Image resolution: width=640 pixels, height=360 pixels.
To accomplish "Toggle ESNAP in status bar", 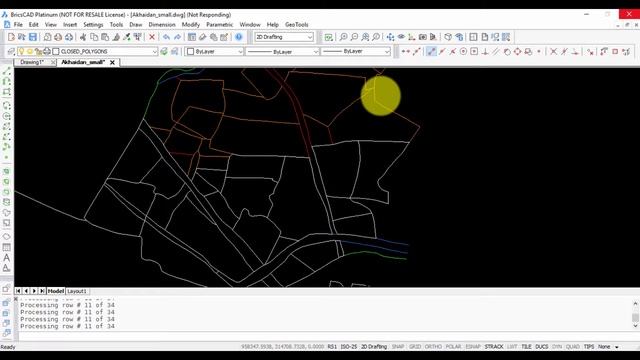I will [473, 347].
